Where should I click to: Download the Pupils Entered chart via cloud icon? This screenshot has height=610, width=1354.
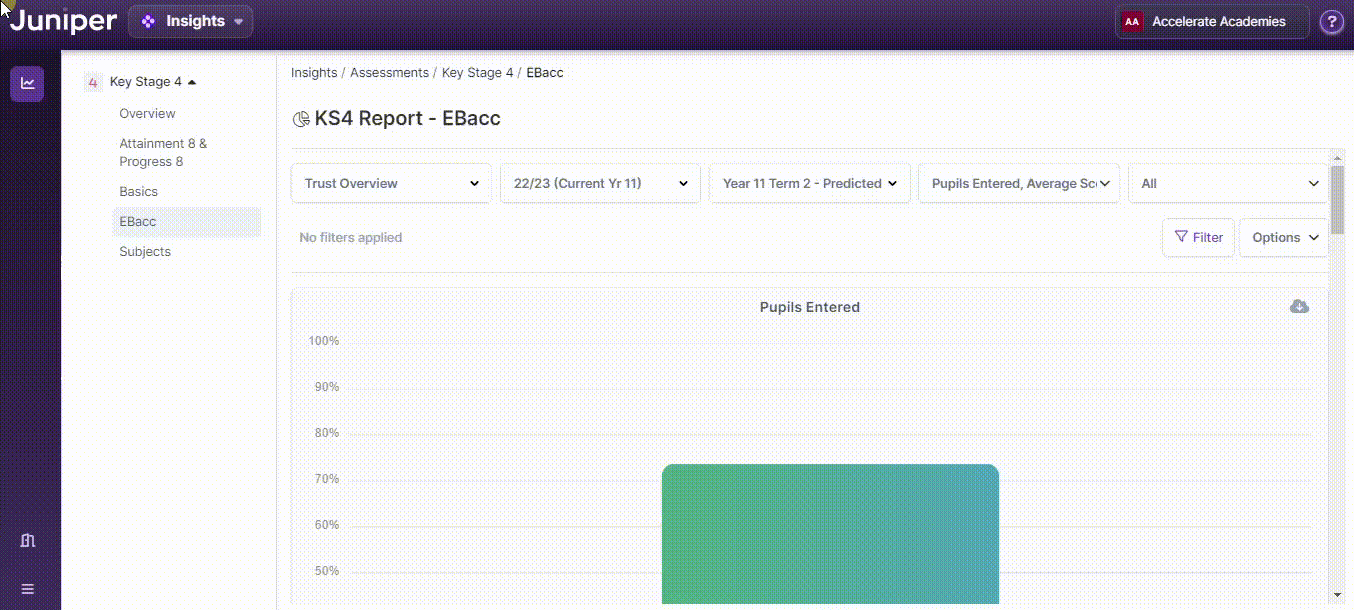point(1299,307)
